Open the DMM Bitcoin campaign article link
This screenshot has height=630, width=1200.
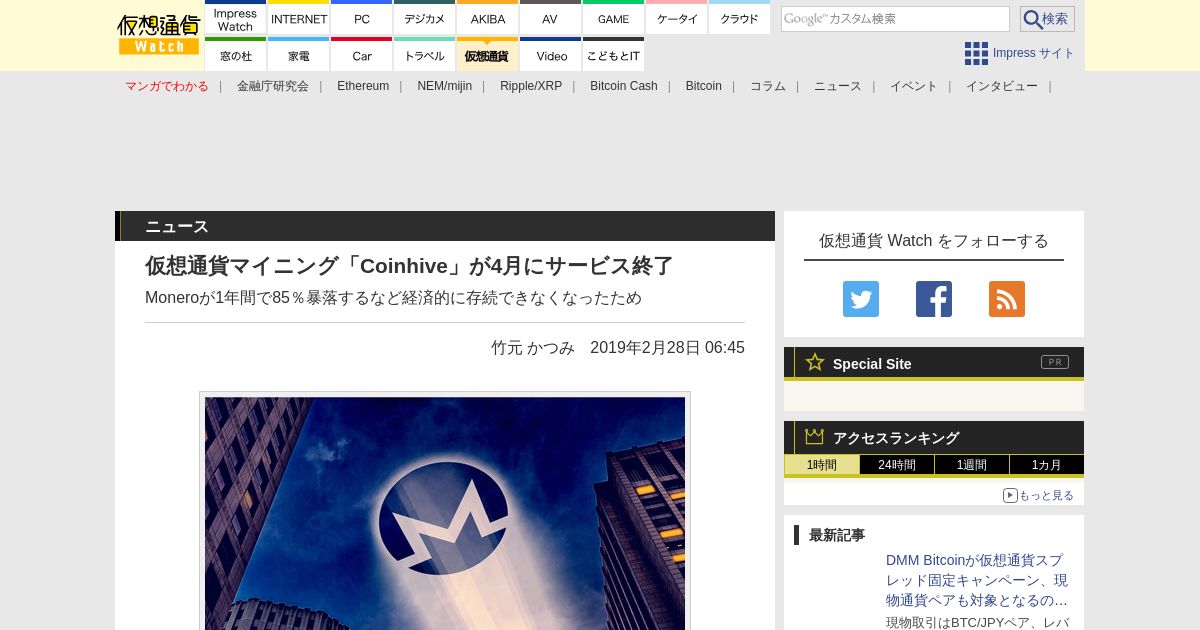(x=977, y=580)
